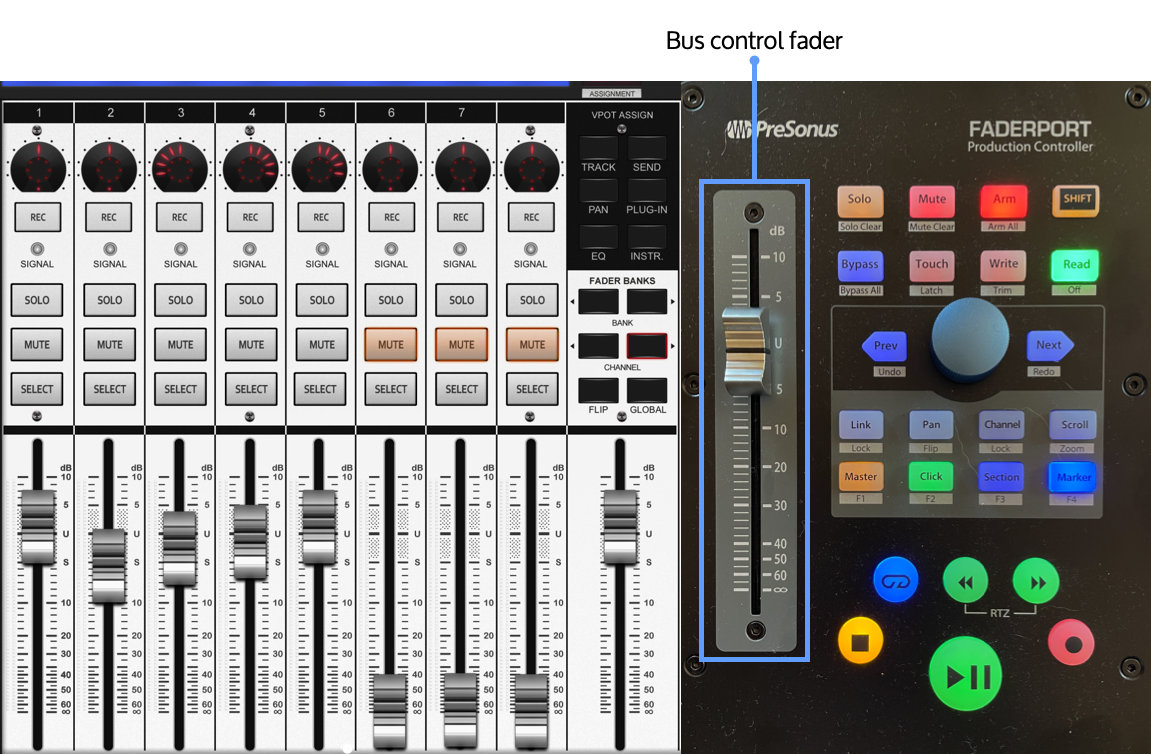Toggle Solo on channel 1
This screenshot has height=754, width=1151.
pyautogui.click(x=38, y=299)
